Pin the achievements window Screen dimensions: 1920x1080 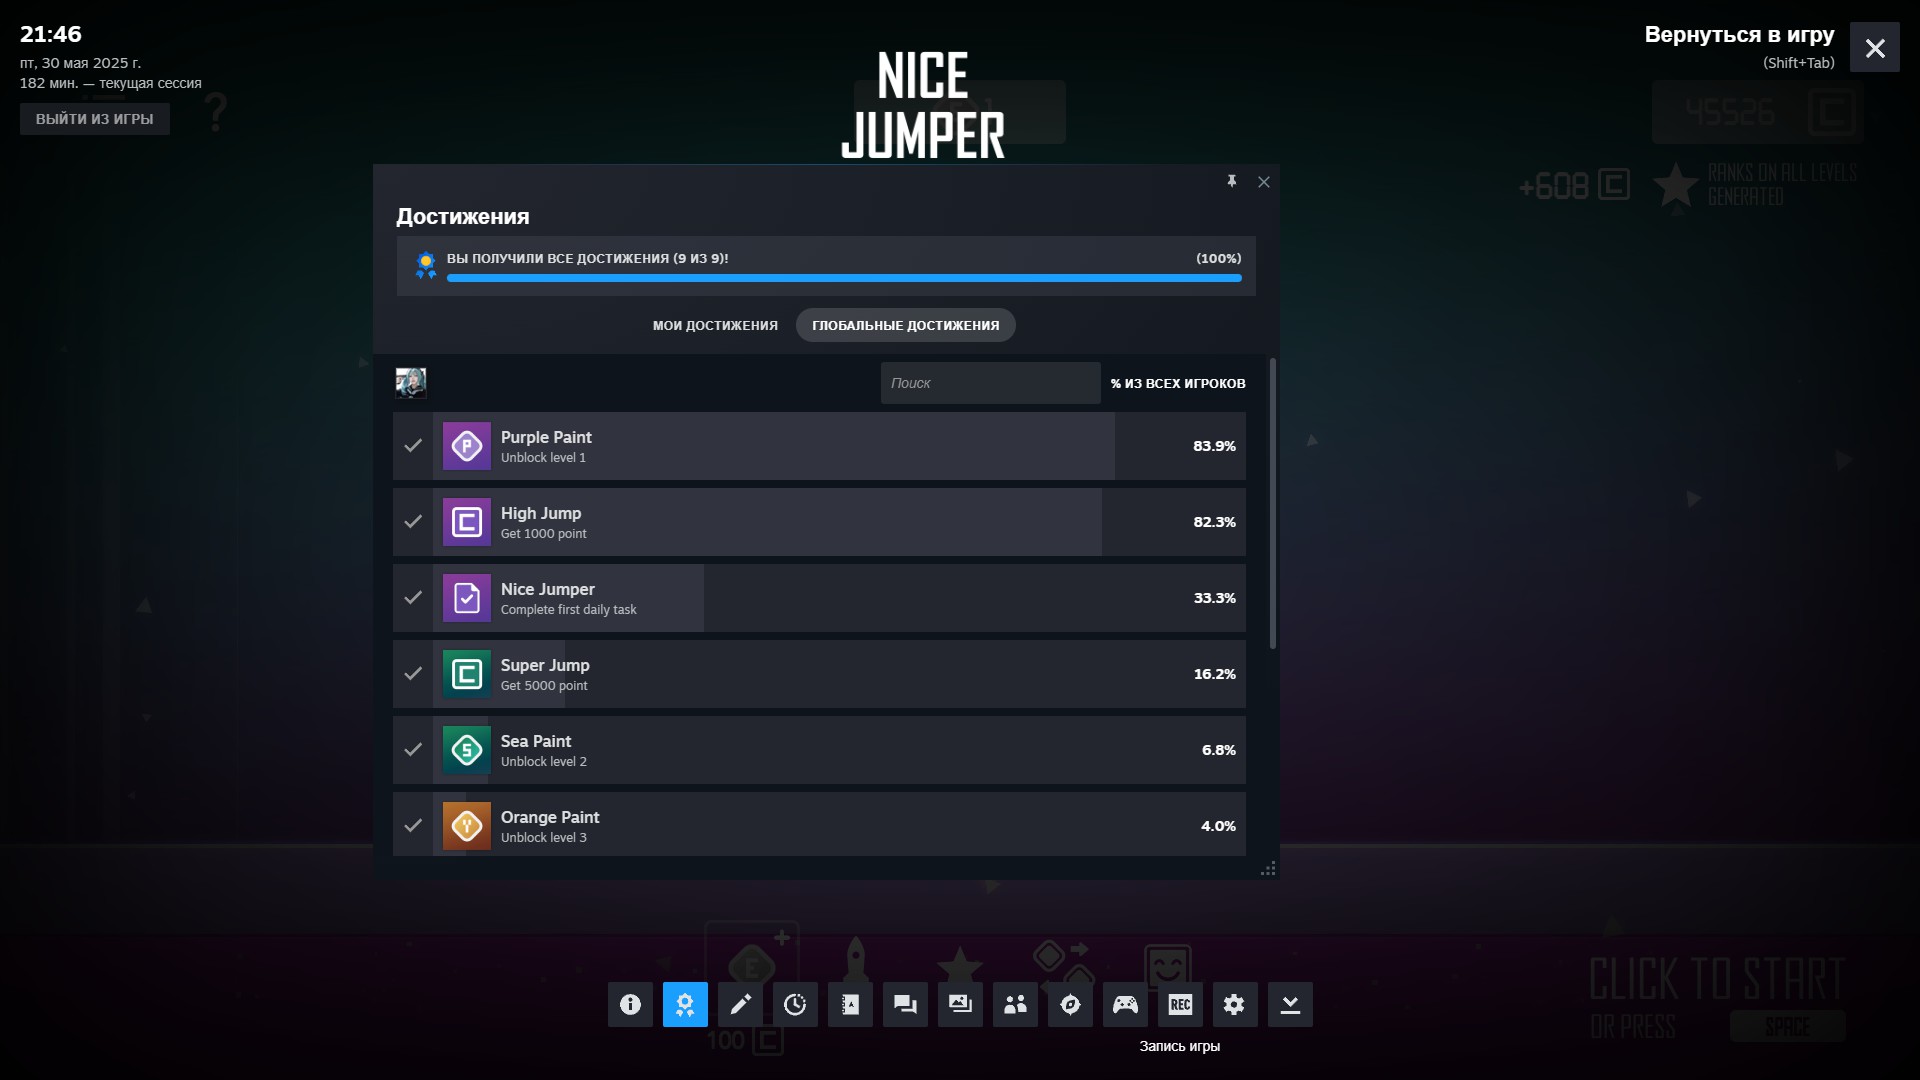1232,181
